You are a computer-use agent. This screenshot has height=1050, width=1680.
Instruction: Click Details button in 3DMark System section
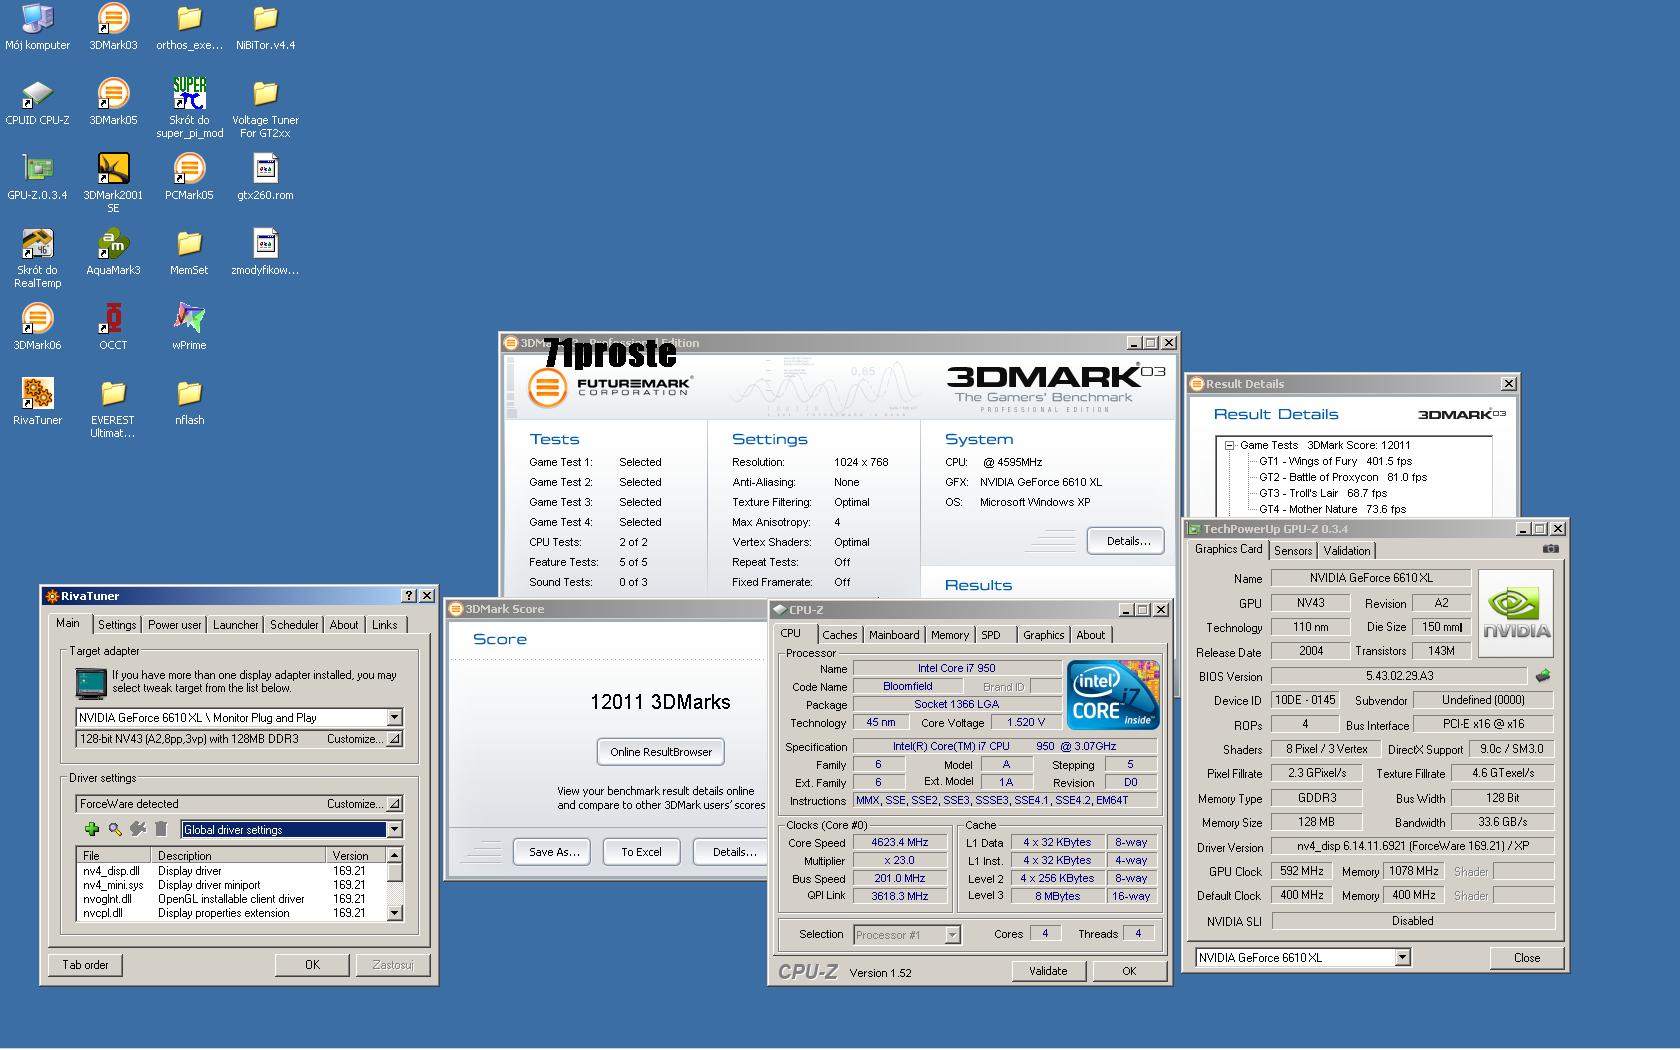(x=1127, y=541)
